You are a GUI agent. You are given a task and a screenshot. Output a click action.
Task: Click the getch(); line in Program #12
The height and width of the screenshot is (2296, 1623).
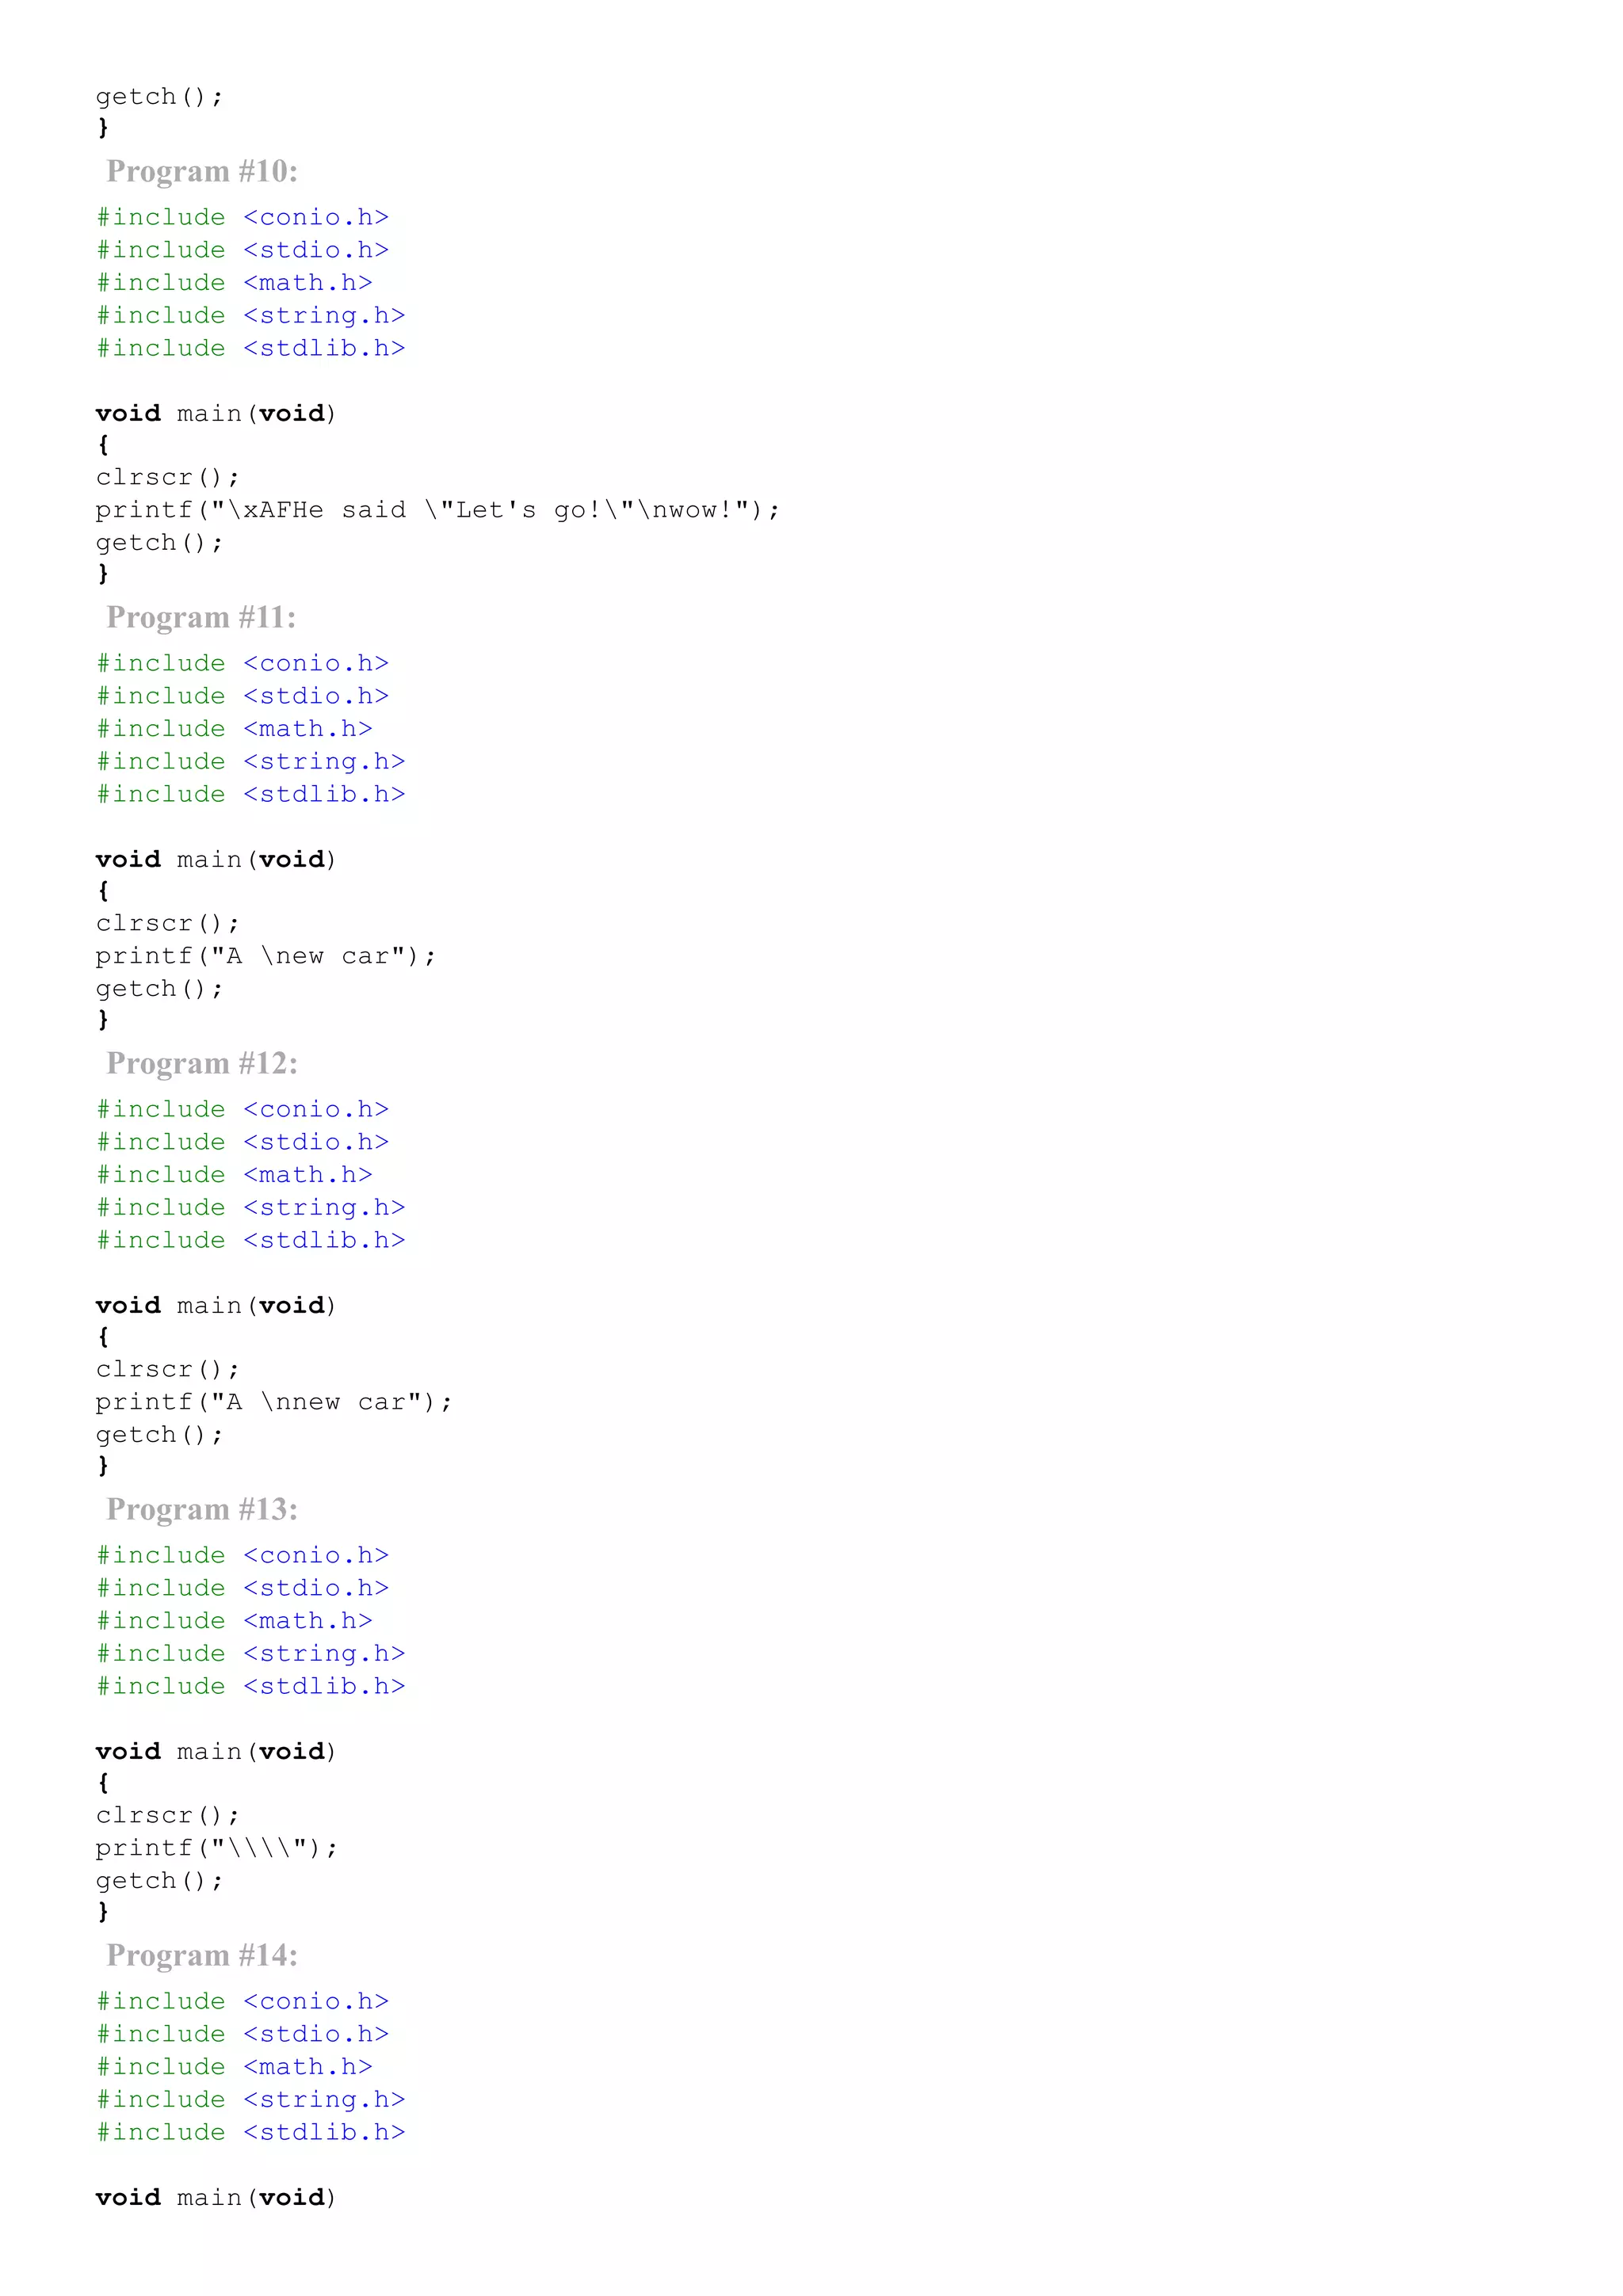[159, 1436]
